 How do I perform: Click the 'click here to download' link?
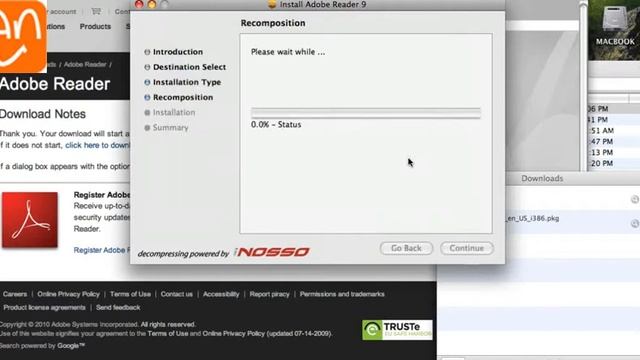click(x=98, y=145)
